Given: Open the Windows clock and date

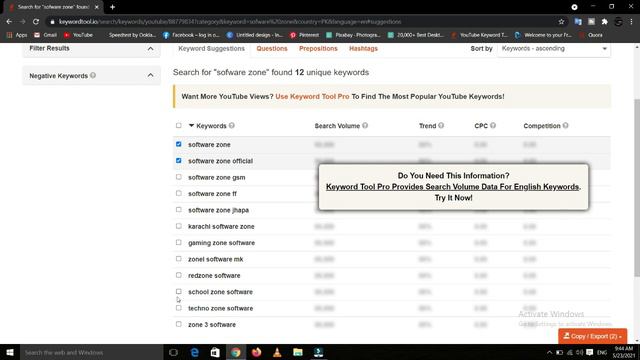Looking at the screenshot, I should point(624,352).
